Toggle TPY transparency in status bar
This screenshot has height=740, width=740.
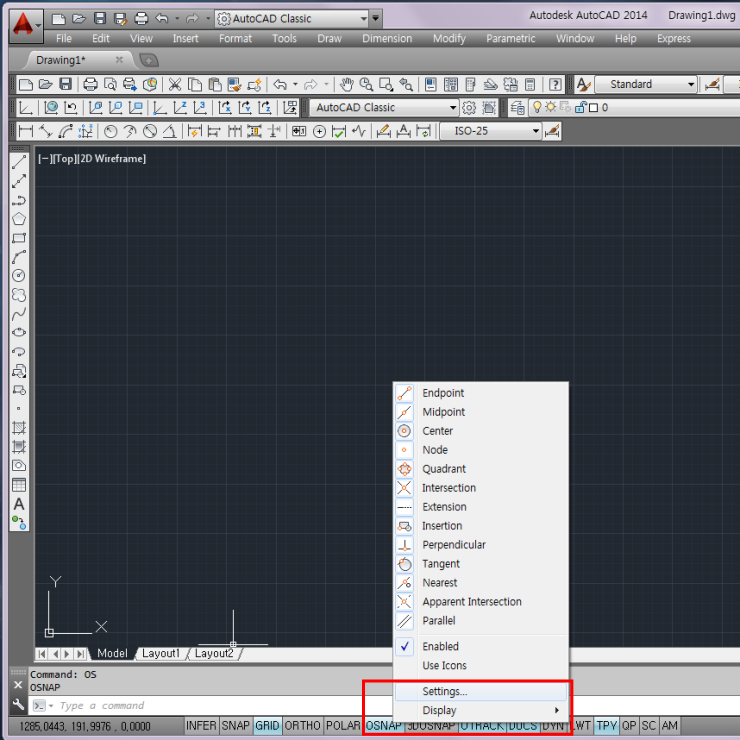click(x=606, y=725)
